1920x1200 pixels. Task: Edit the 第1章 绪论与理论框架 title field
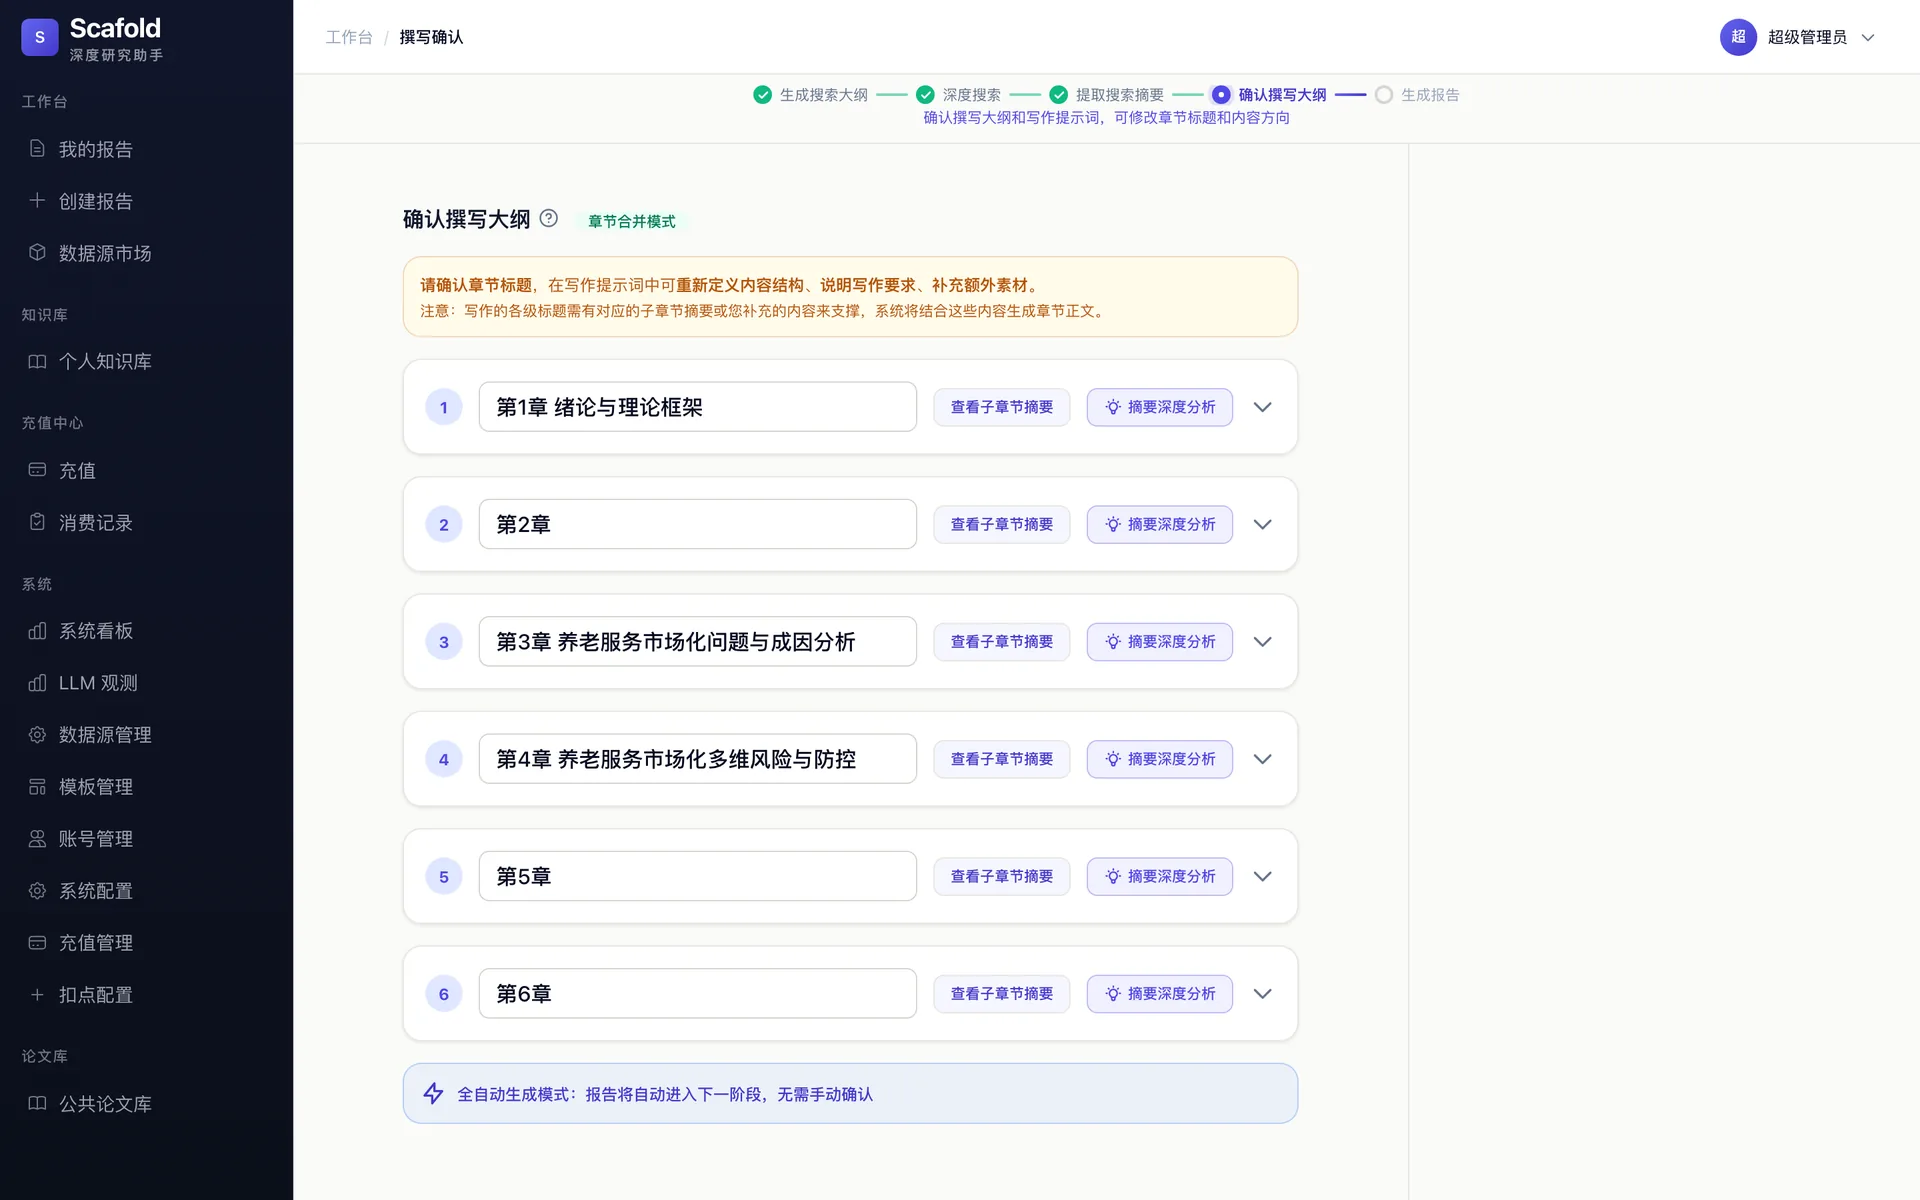(698, 407)
